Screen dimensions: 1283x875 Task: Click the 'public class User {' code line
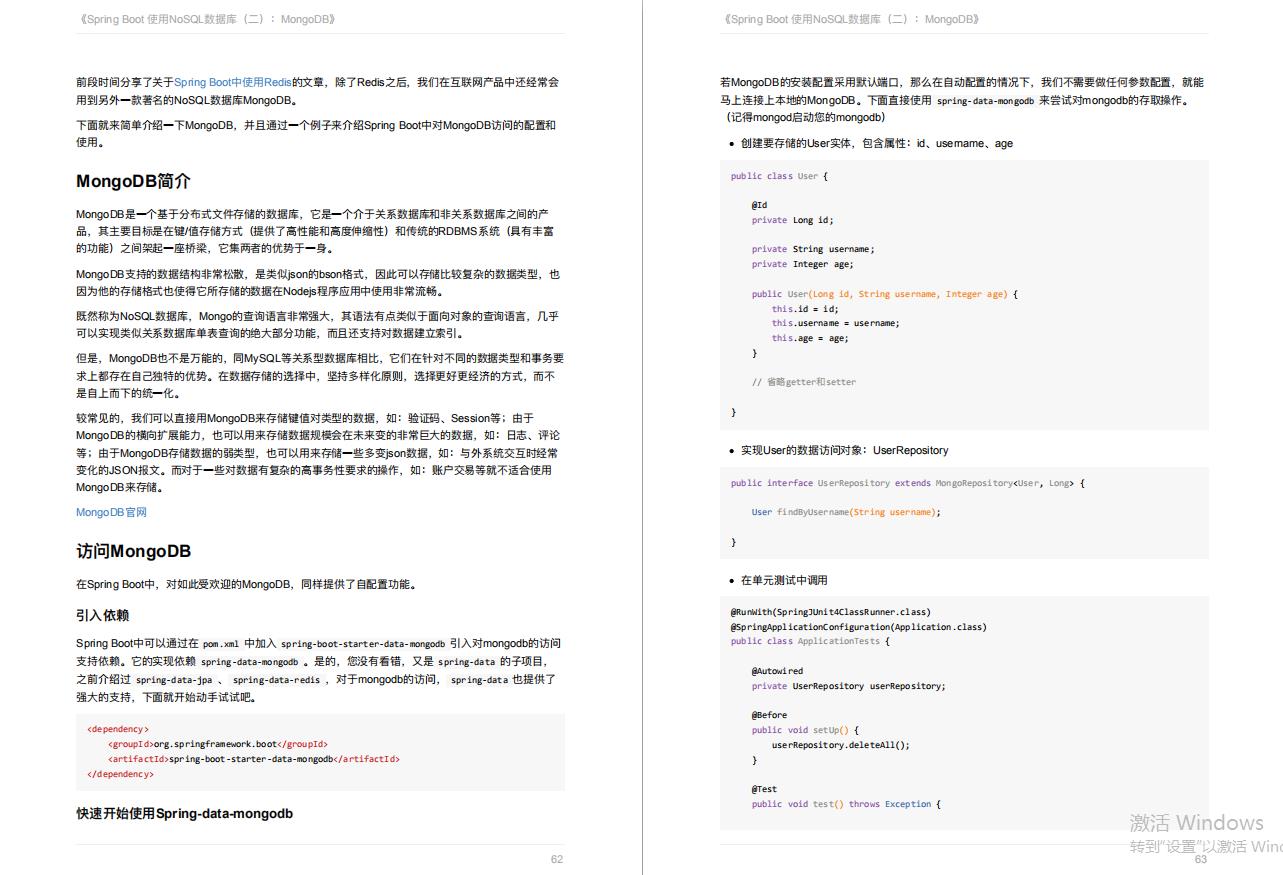click(779, 176)
